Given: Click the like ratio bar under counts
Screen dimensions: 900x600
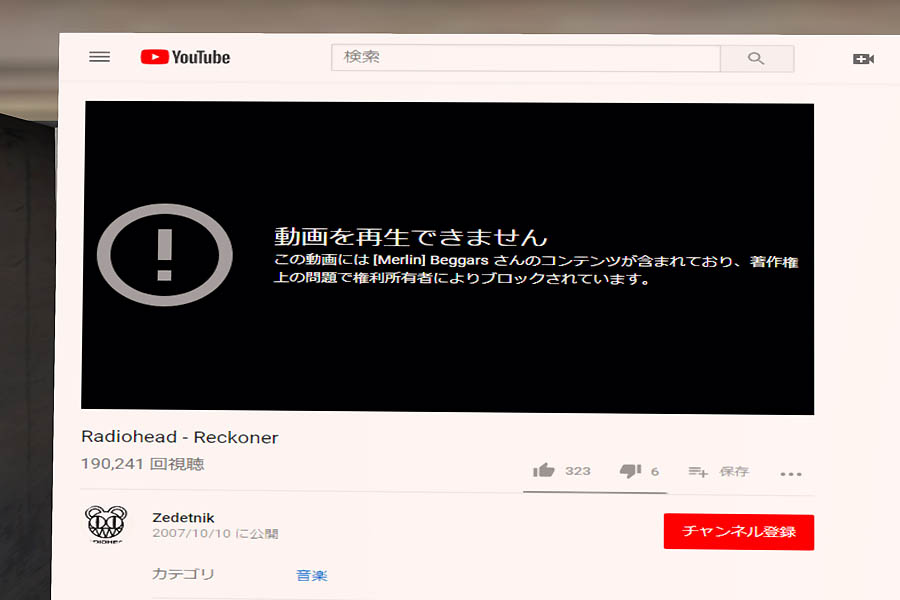Looking at the screenshot, I should tap(595, 492).
